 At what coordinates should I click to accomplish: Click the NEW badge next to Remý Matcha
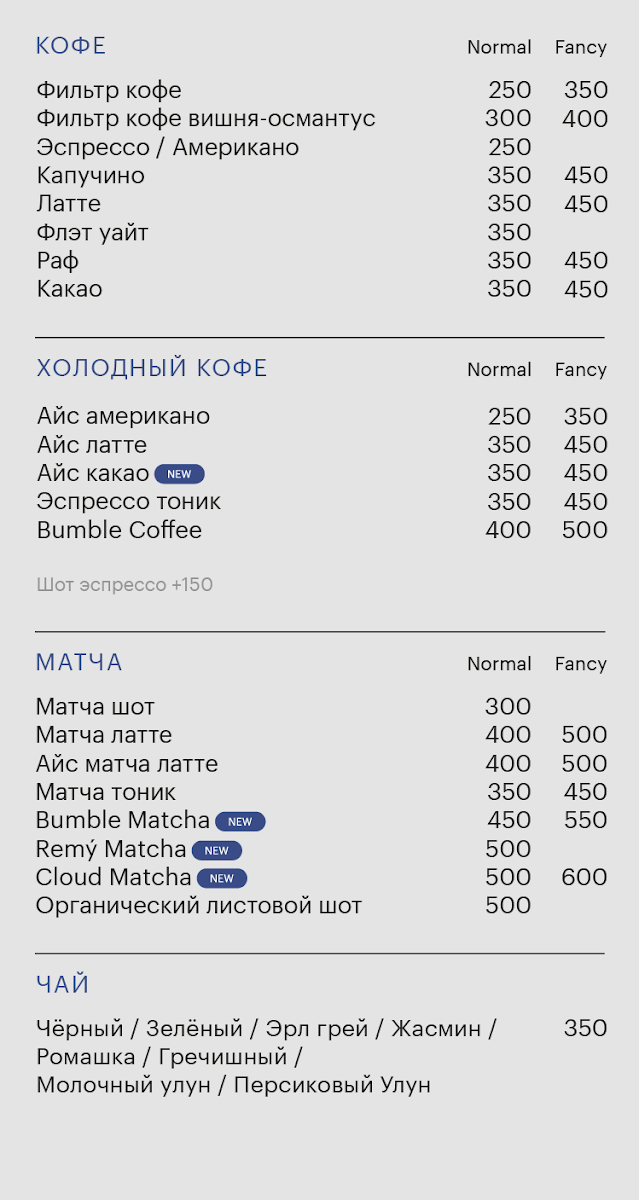[x=217, y=851]
